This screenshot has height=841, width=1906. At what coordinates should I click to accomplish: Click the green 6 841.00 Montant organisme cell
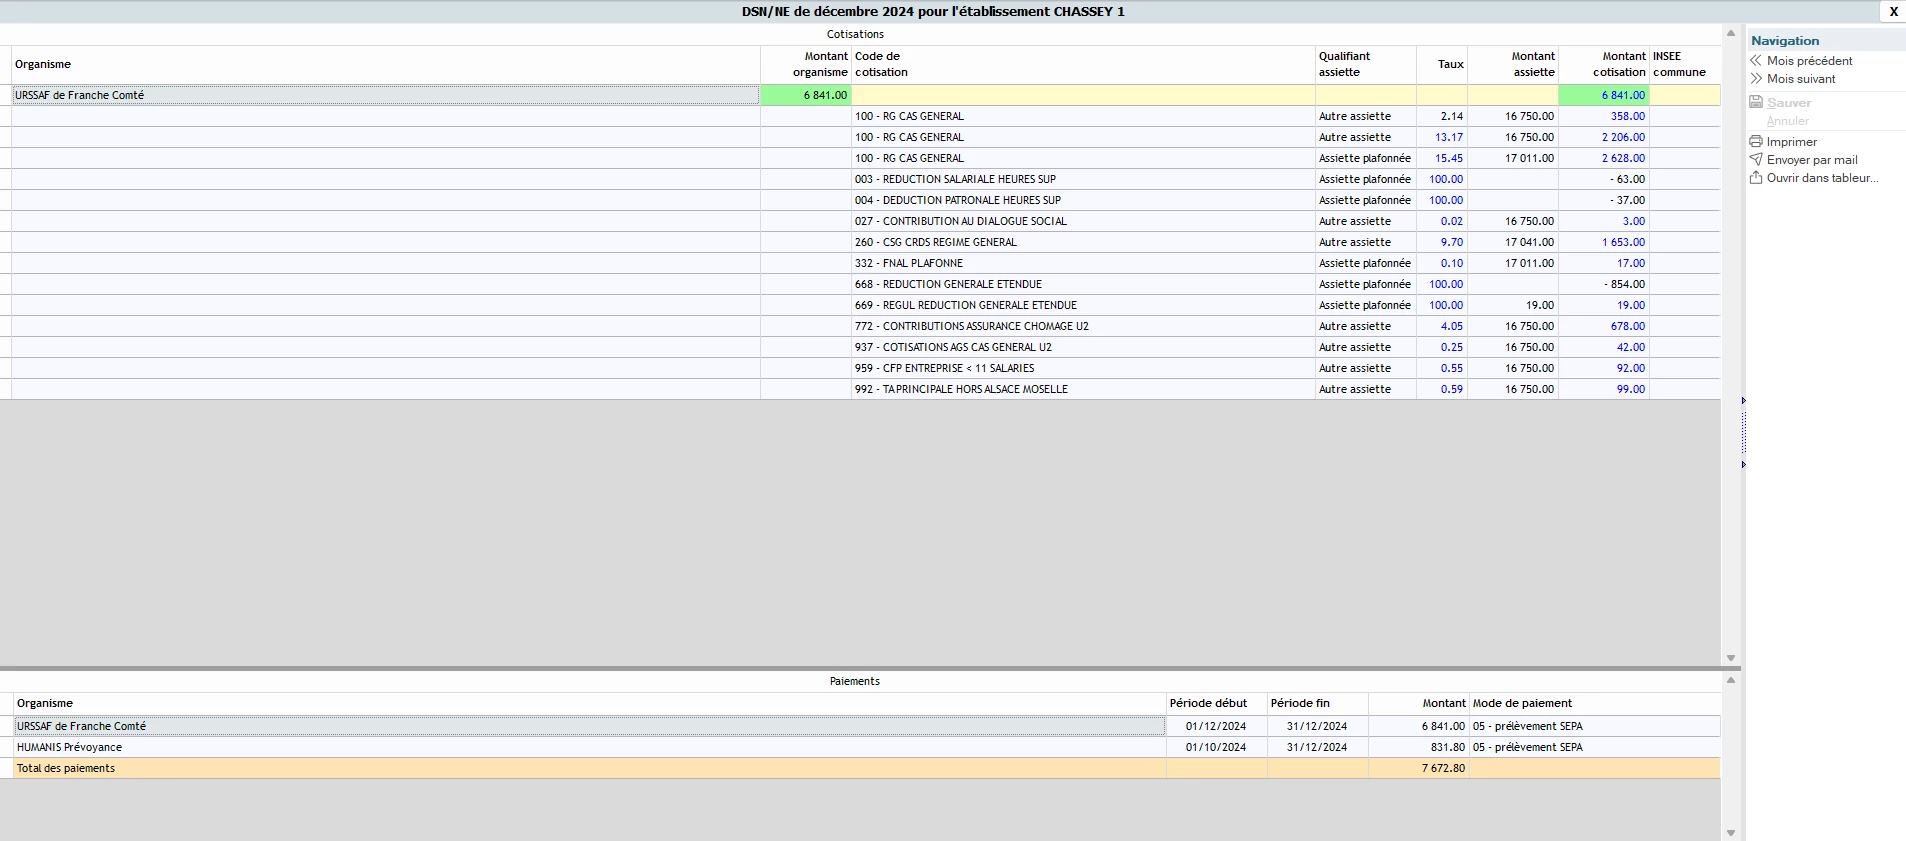tap(806, 95)
